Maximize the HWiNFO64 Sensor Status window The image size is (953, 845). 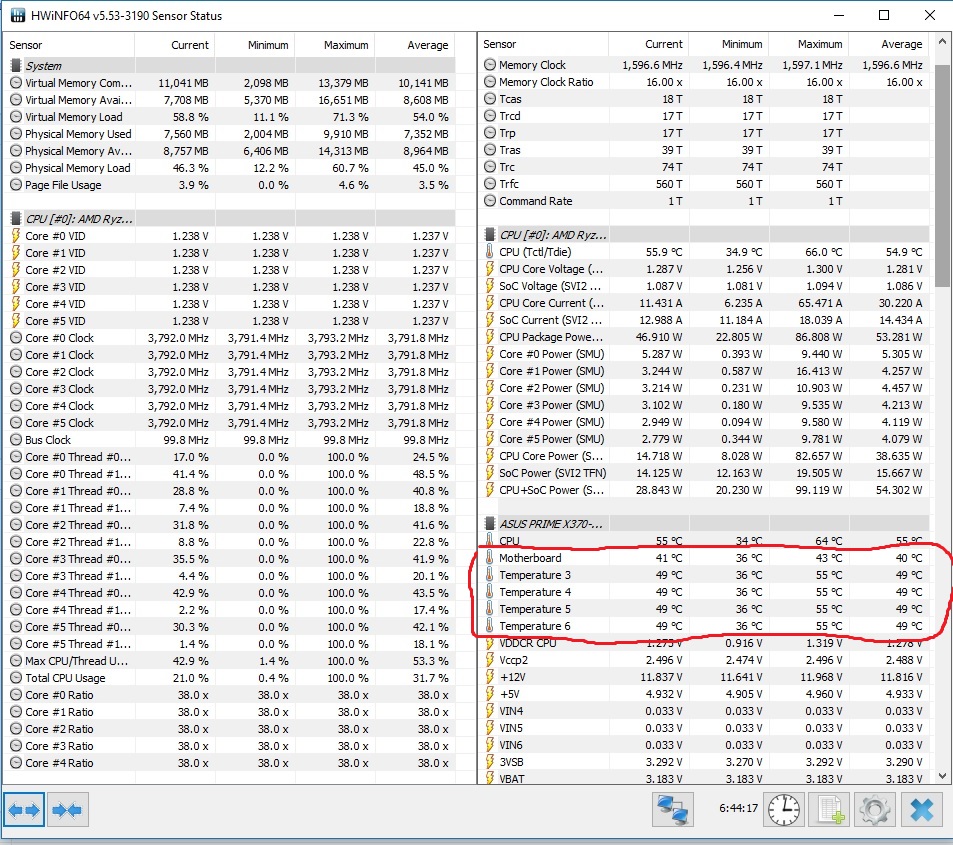[884, 15]
